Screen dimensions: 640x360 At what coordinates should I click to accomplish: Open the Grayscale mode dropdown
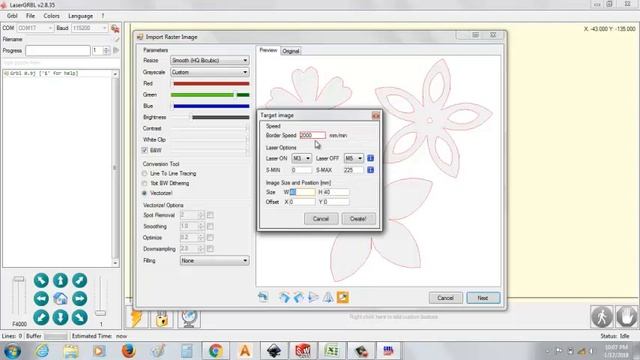point(209,72)
